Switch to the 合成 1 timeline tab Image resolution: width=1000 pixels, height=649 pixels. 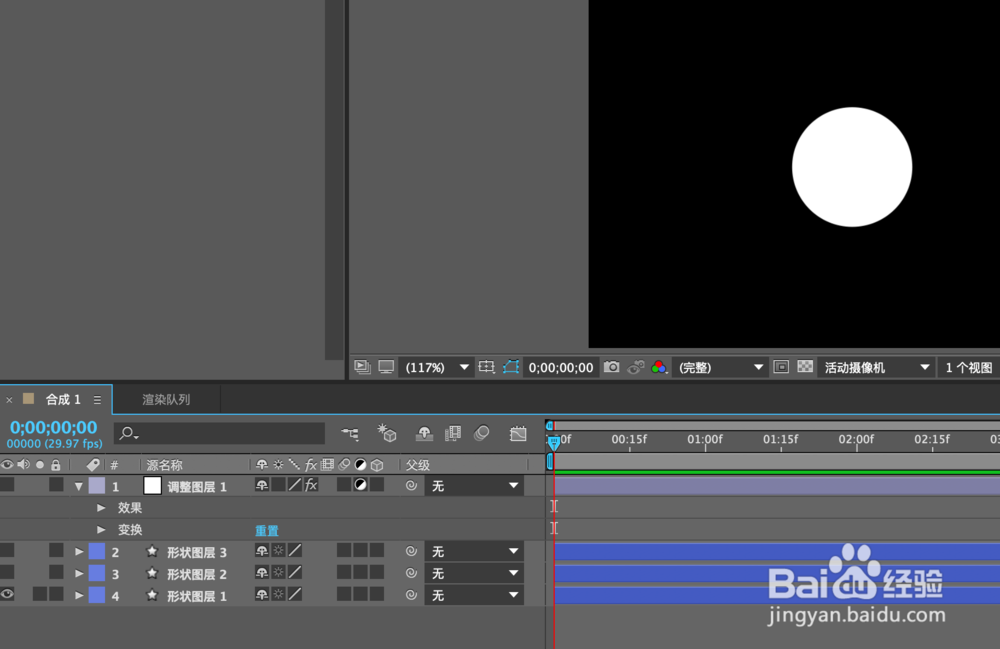[63, 400]
